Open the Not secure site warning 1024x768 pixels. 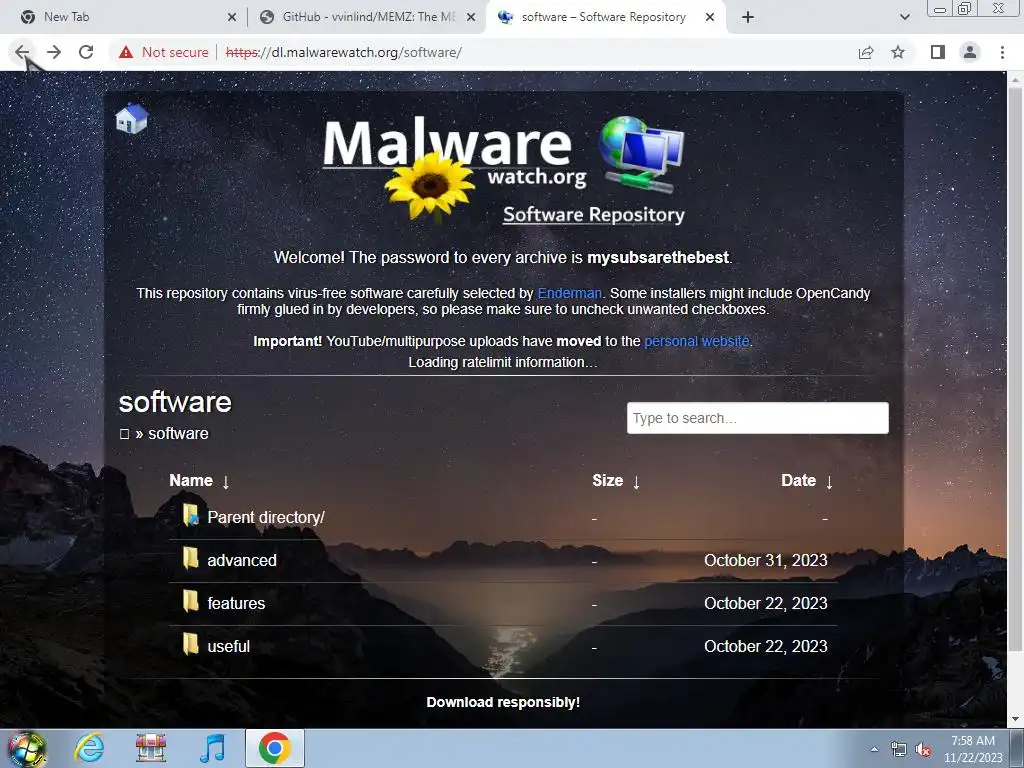pyautogui.click(x=164, y=52)
